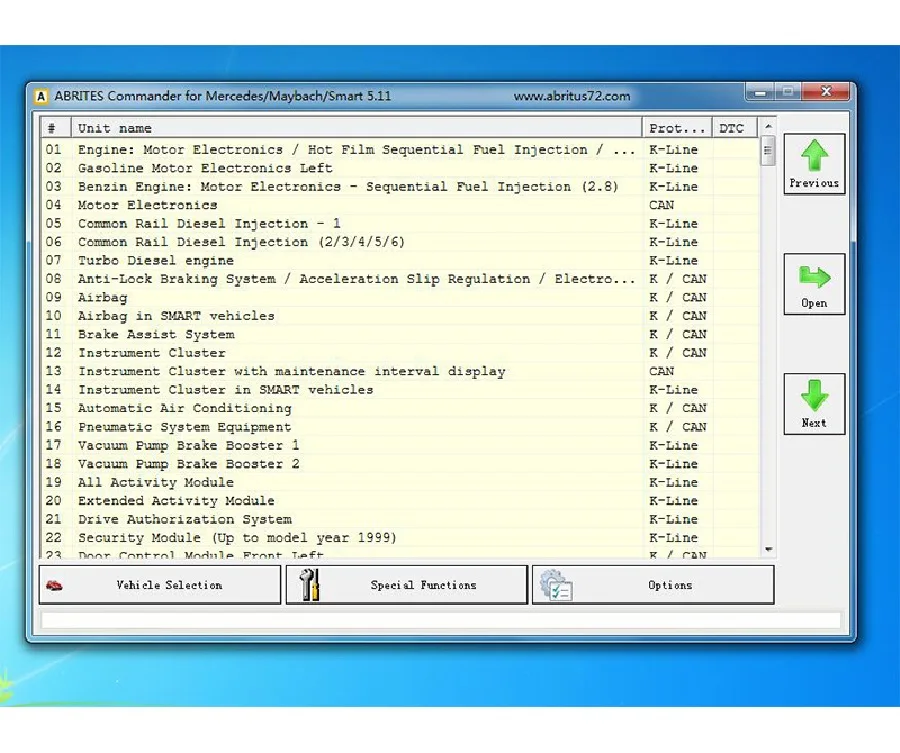Click the ABRITES 'A' title bar icon
900x753 pixels.
pos(41,96)
